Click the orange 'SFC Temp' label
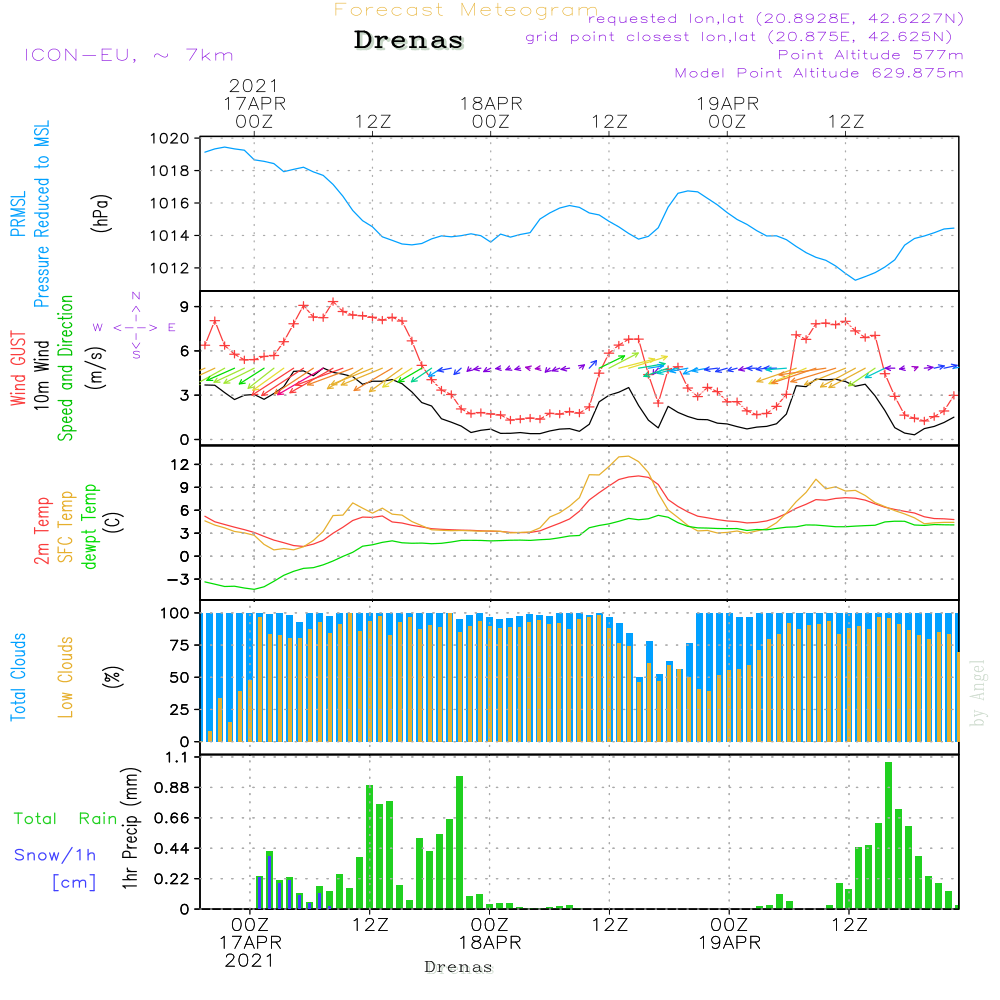The height and width of the screenshot is (1000, 1000). pyautogui.click(x=66, y=527)
